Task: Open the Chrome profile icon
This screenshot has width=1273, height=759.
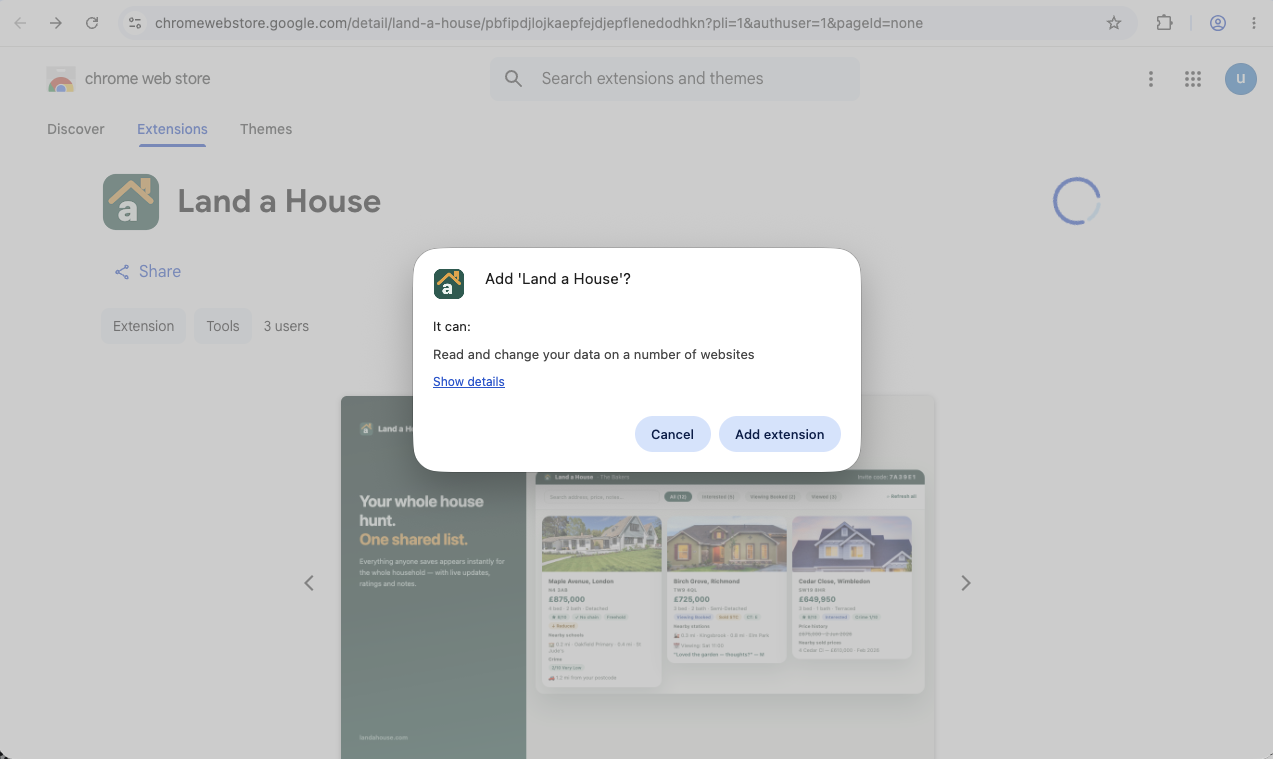Action: coord(1218,23)
